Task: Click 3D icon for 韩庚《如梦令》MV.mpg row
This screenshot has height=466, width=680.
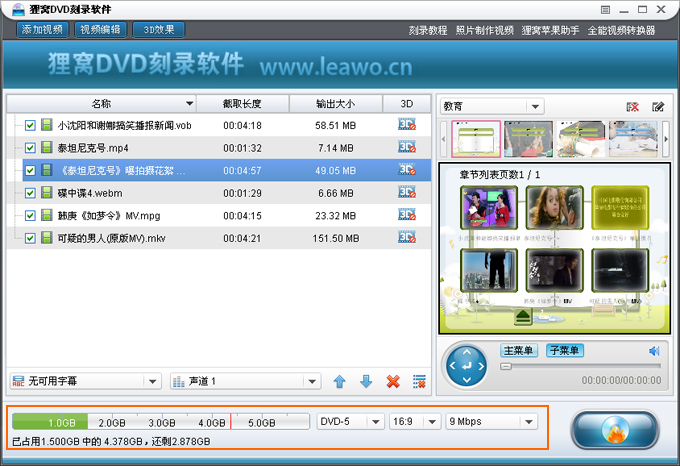Action: click(407, 215)
